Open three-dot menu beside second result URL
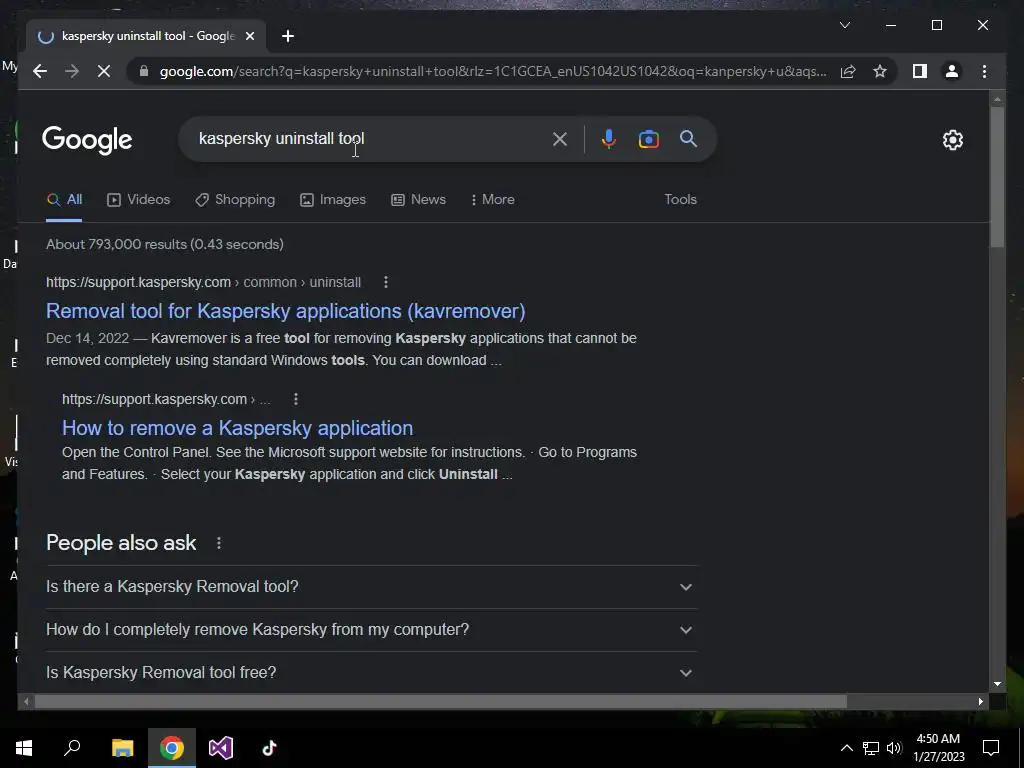 coord(296,399)
